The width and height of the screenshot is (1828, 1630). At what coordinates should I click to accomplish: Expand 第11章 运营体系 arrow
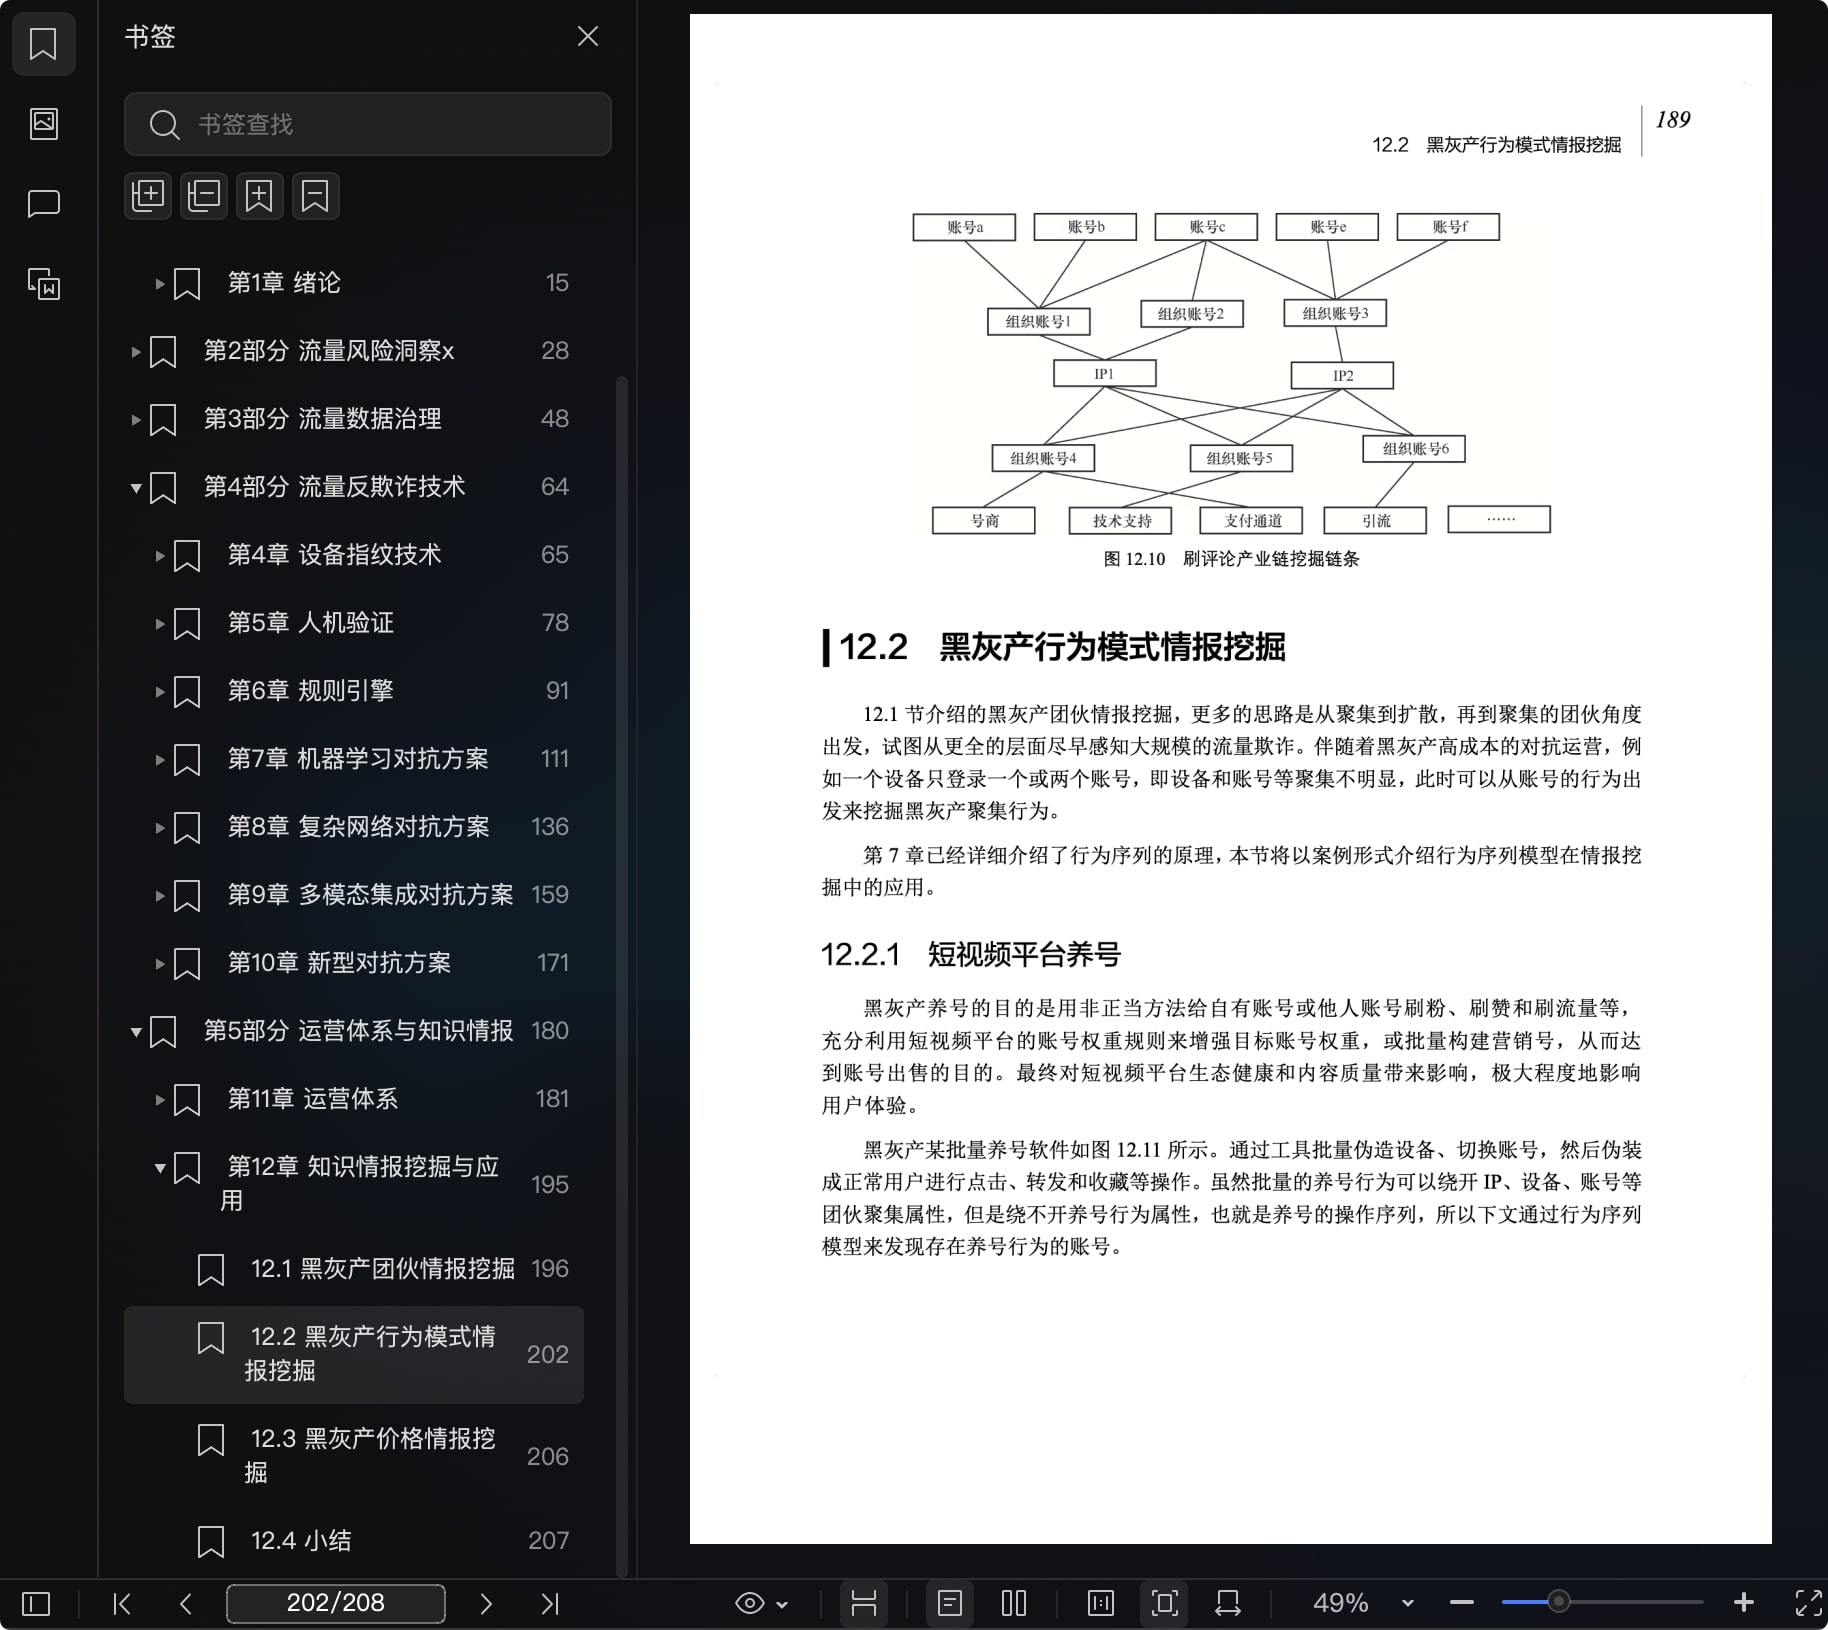point(159,1100)
